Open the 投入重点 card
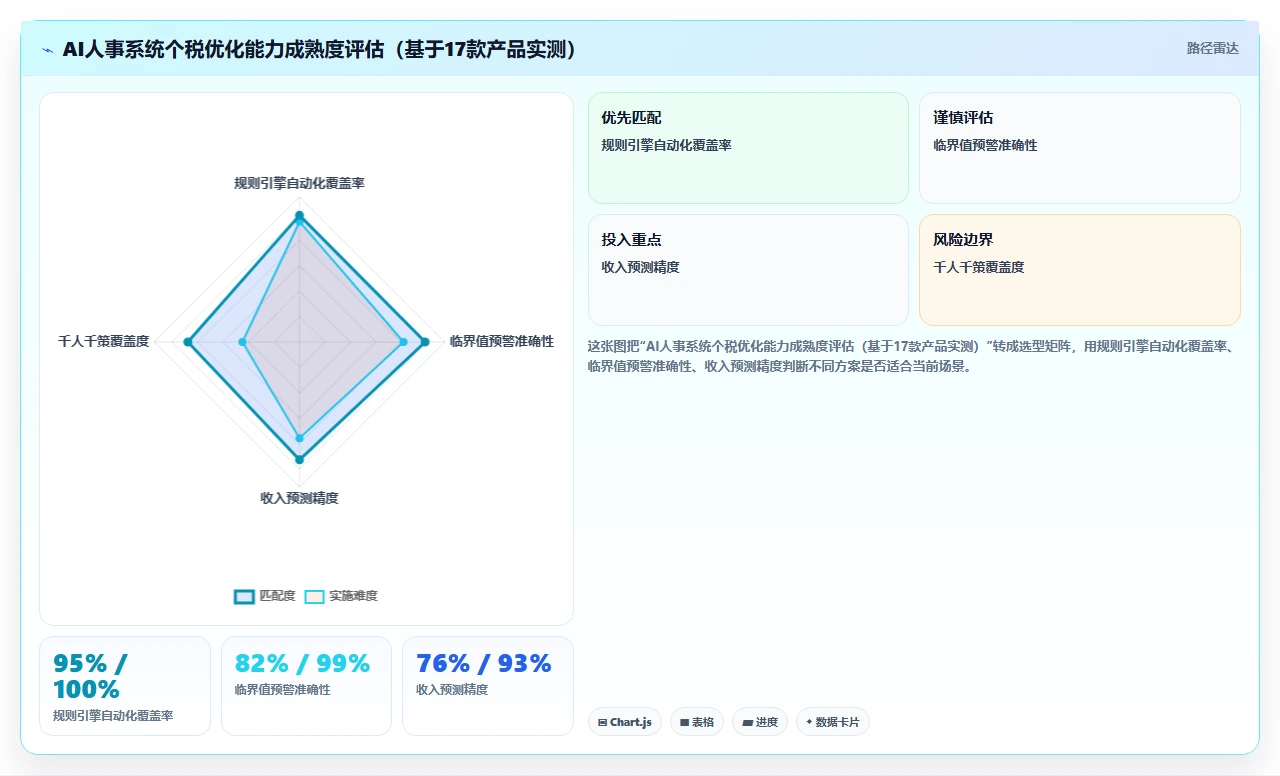 748,270
